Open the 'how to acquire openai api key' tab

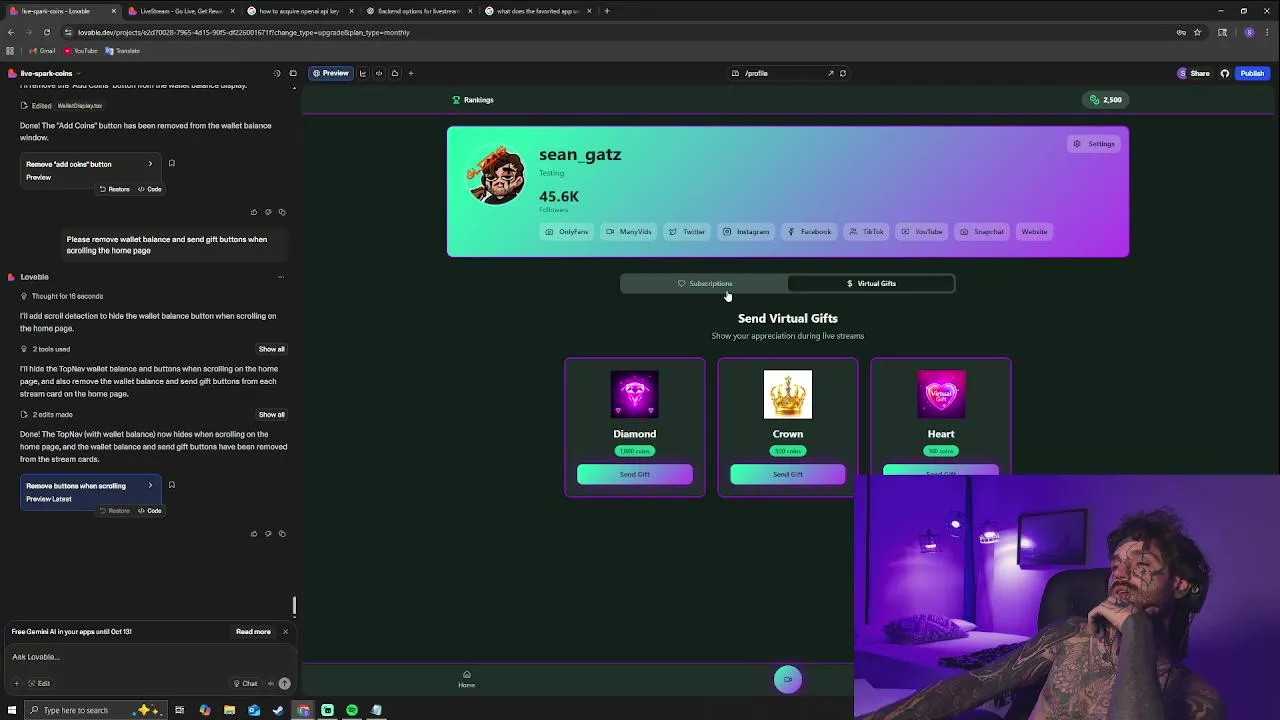tap(299, 11)
